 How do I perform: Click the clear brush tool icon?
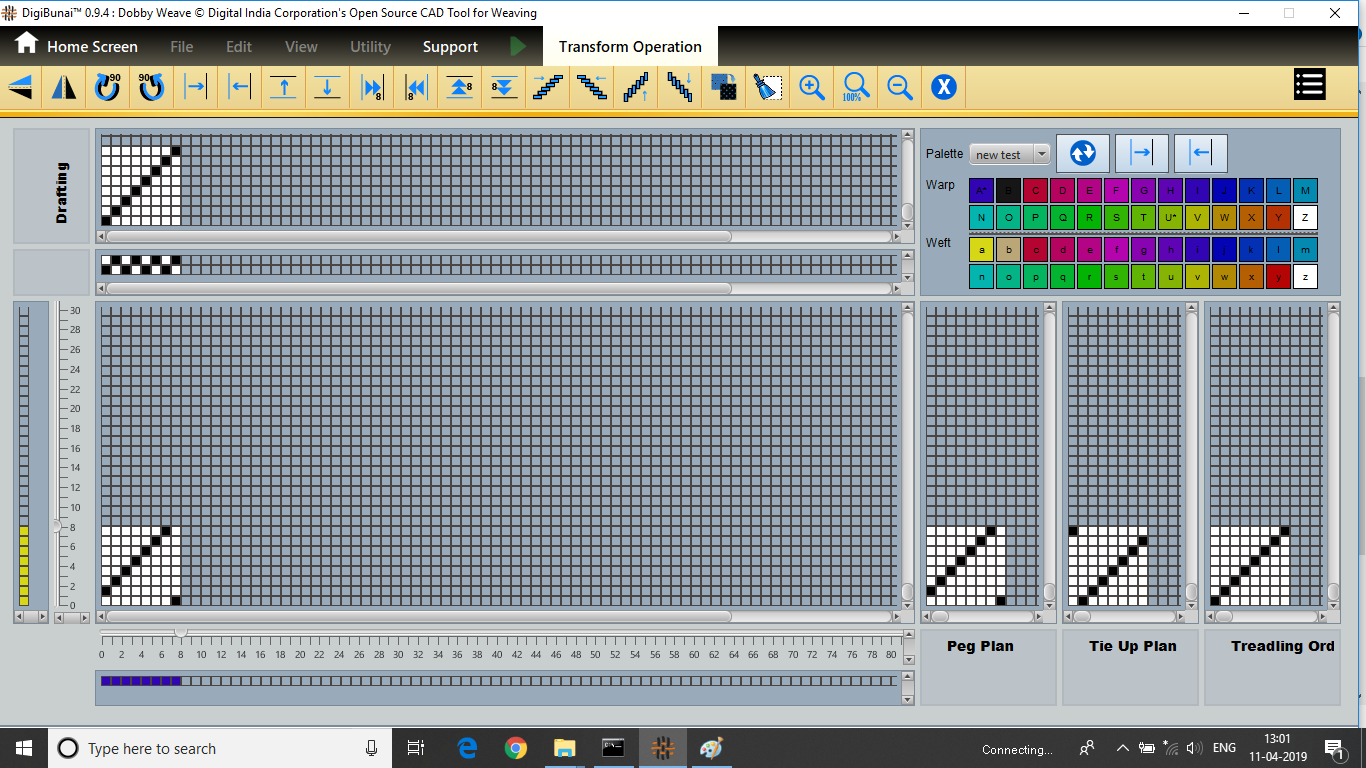767,88
